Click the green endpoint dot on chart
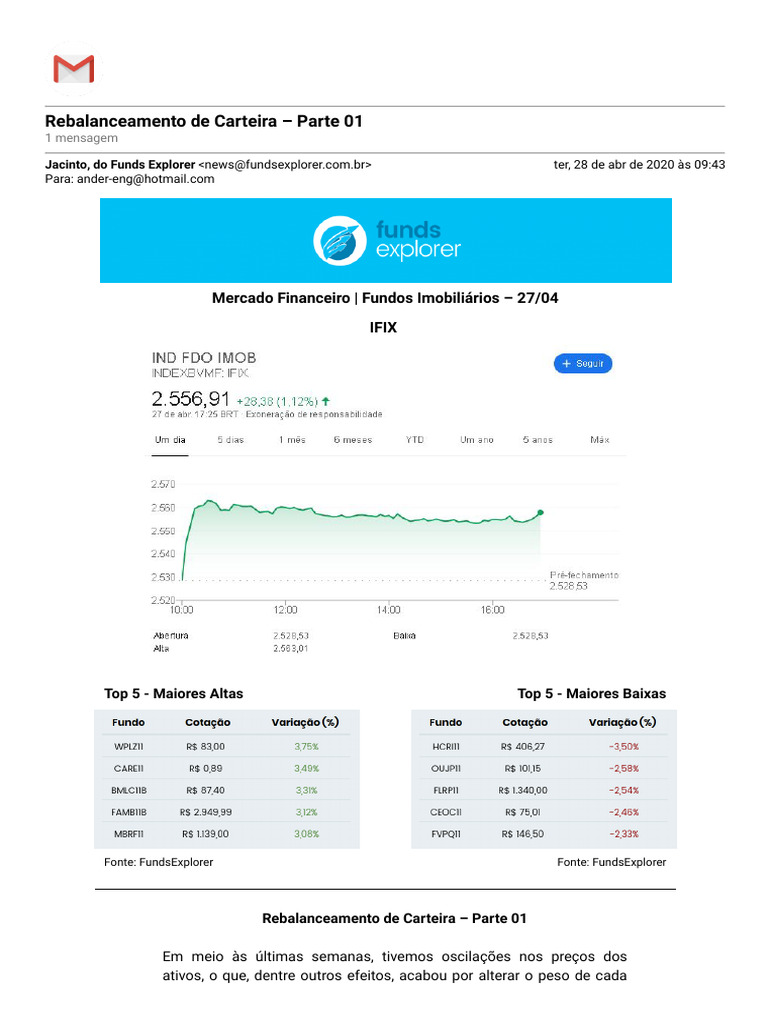The width and height of the screenshot is (768, 1024). click(x=541, y=513)
